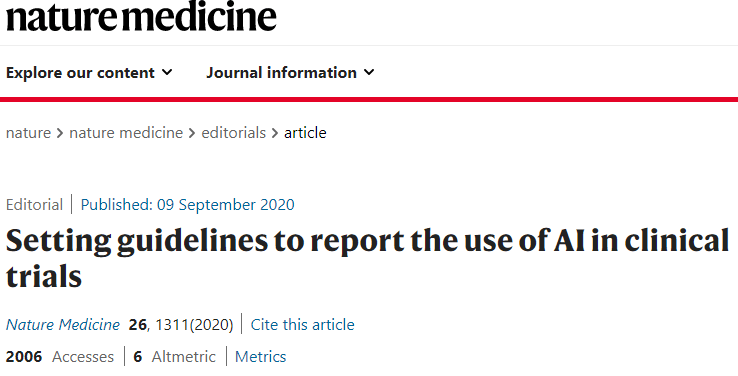The width and height of the screenshot is (738, 376).
Task: Expand the Journal information chevron
Action: [369, 72]
